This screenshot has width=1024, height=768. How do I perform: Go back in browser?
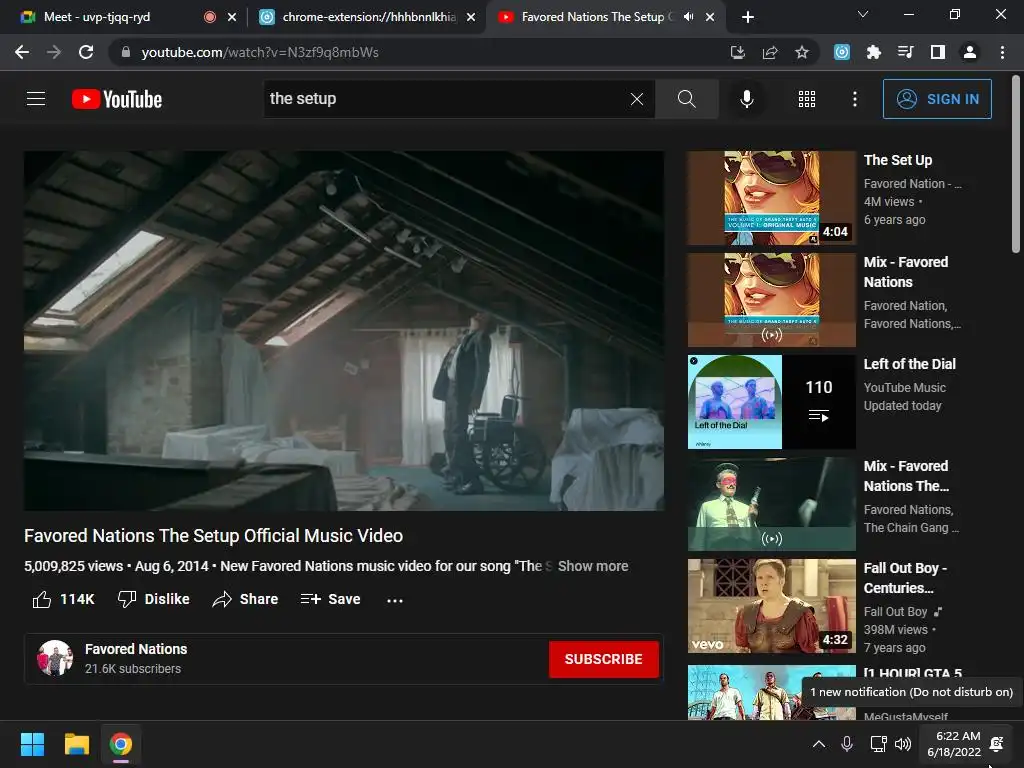22,52
